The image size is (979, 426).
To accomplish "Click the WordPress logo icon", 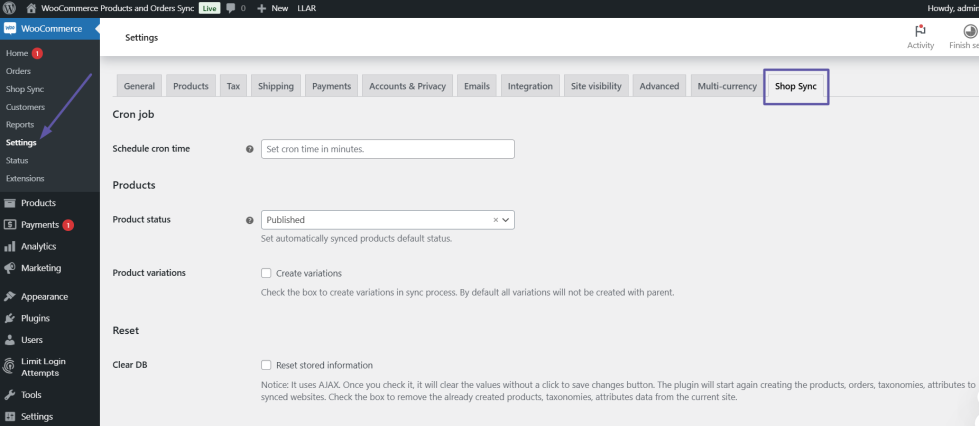I will click(x=10, y=8).
